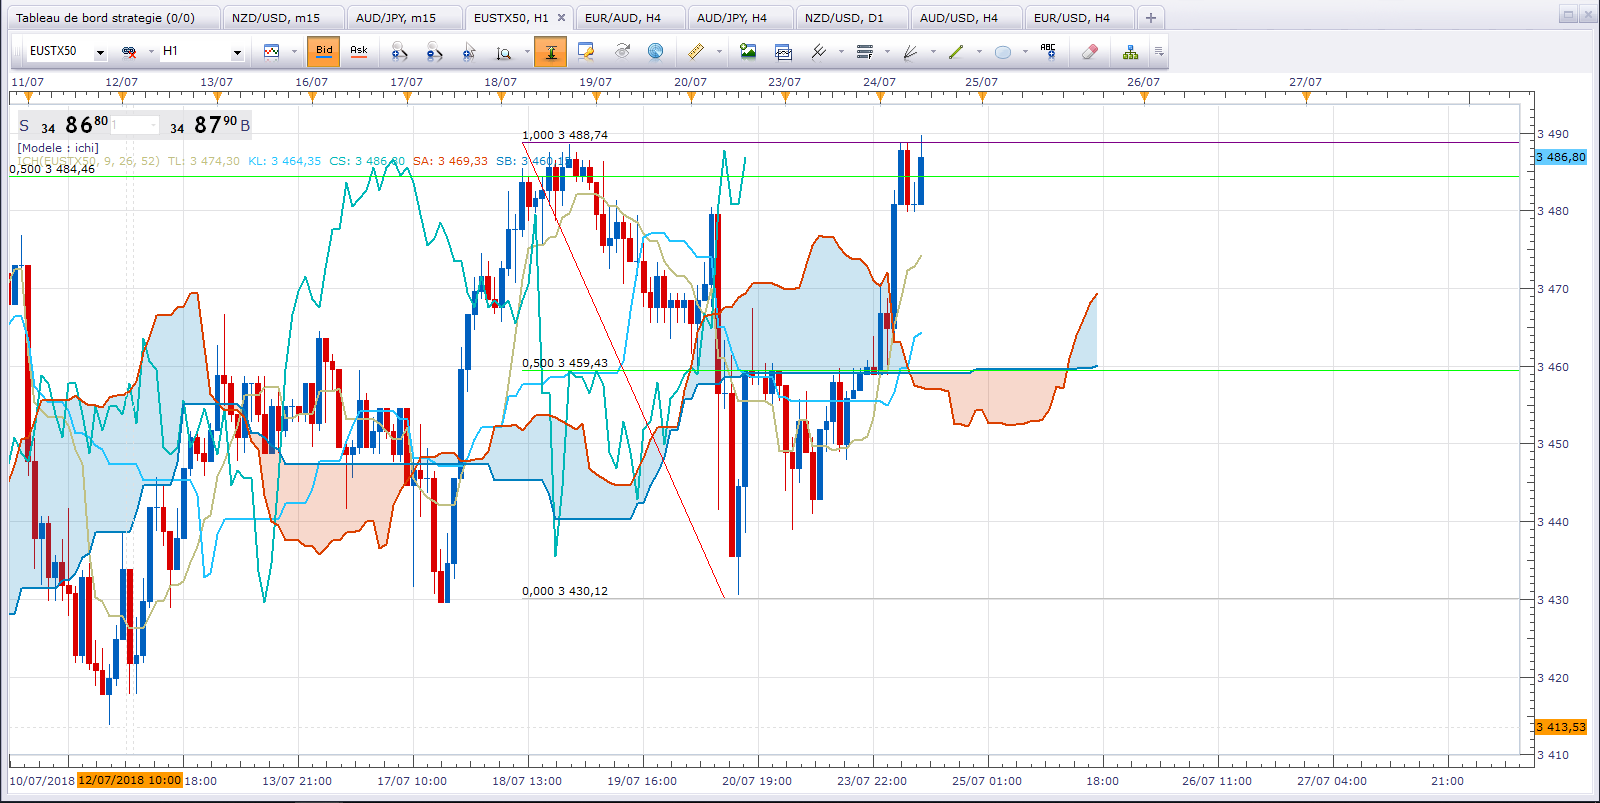The width and height of the screenshot is (1600, 803).
Task: Add a new chart tab
Action: (x=1151, y=18)
